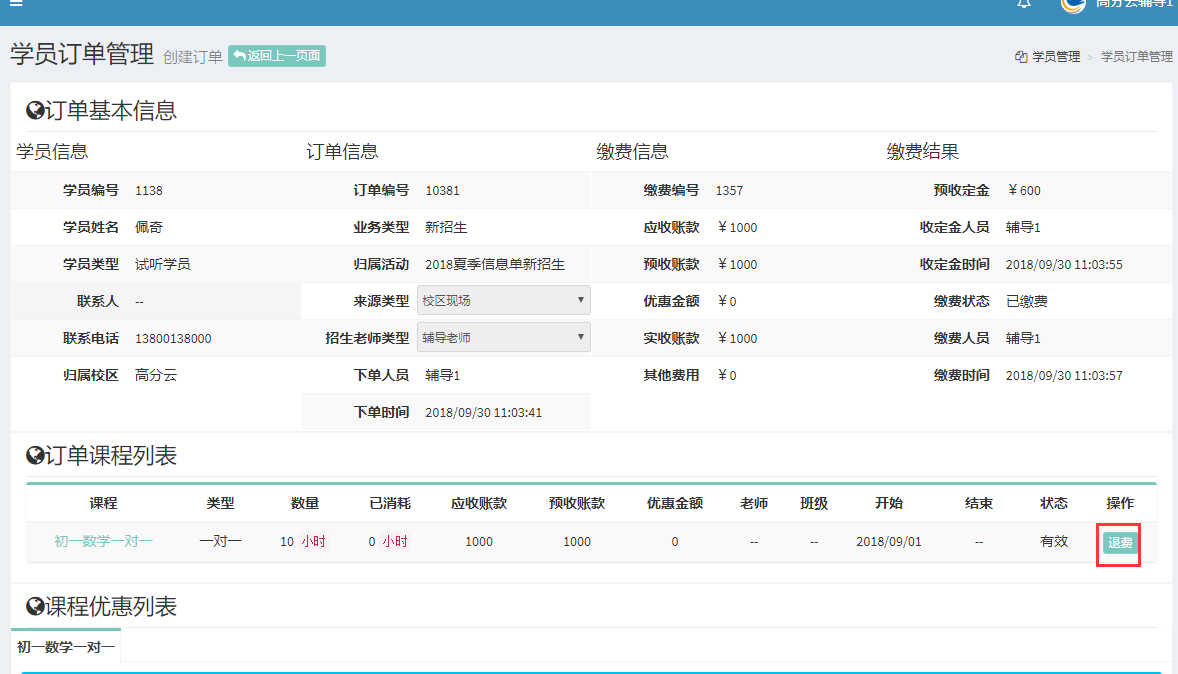The image size is (1178, 674).
Task: Click the 学员订单管理 breadcrumb item
Action: click(x=1136, y=57)
